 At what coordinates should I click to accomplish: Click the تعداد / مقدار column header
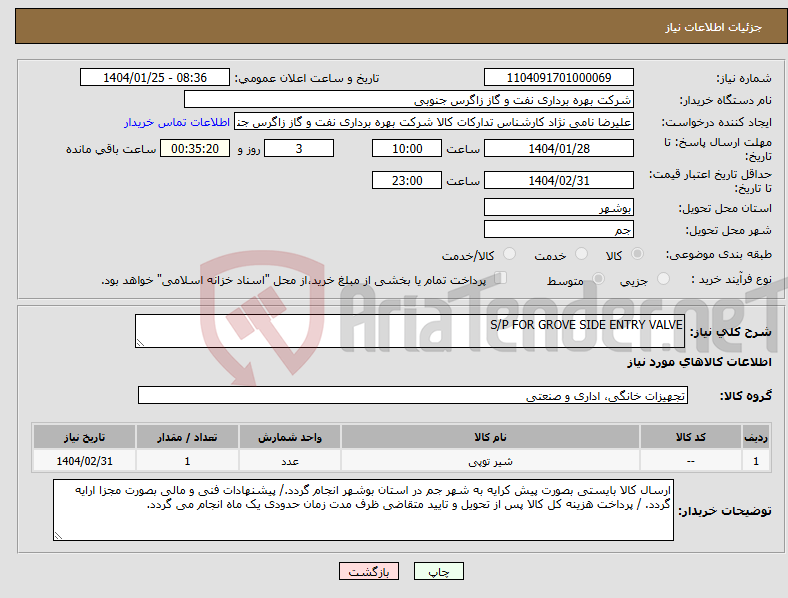tap(187, 437)
